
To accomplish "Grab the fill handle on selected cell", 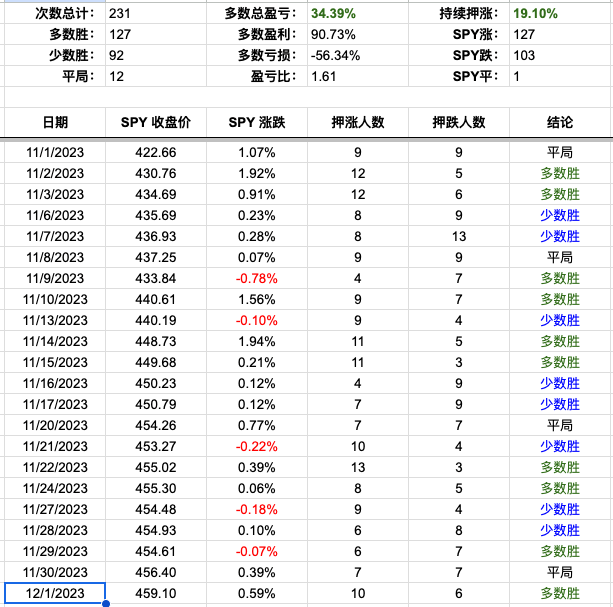I will 106,603.
